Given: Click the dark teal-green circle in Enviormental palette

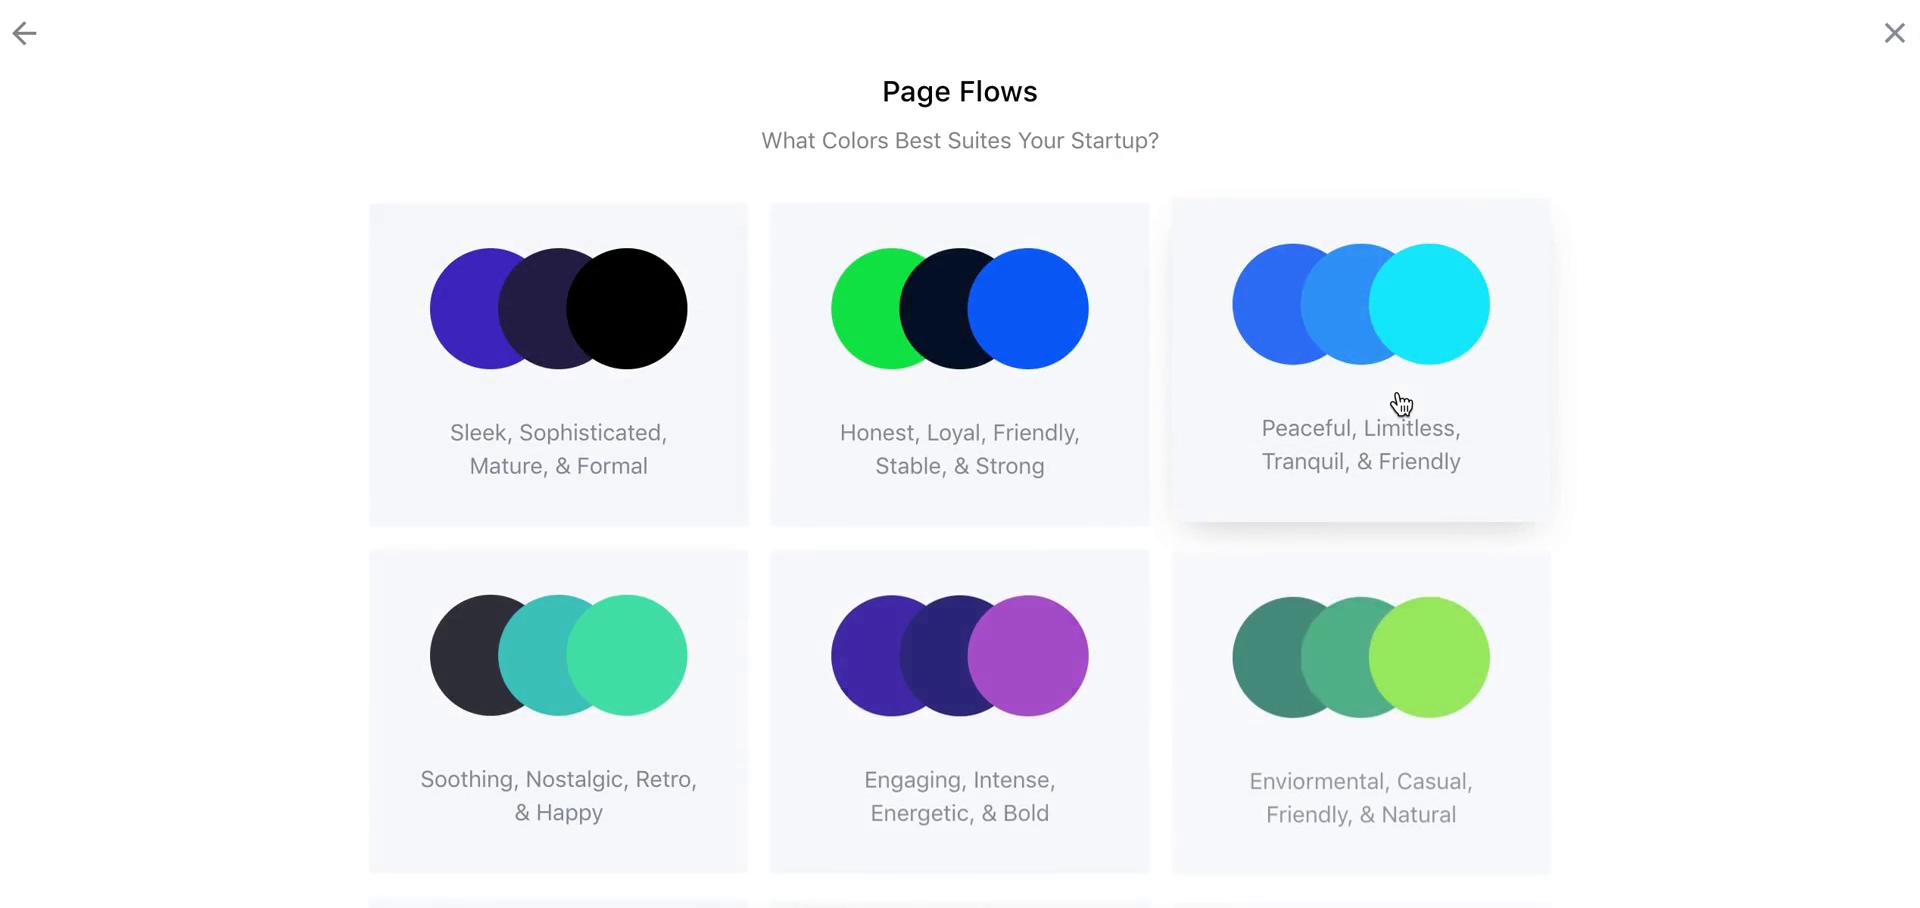Looking at the screenshot, I should pyautogui.click(x=1264, y=657).
